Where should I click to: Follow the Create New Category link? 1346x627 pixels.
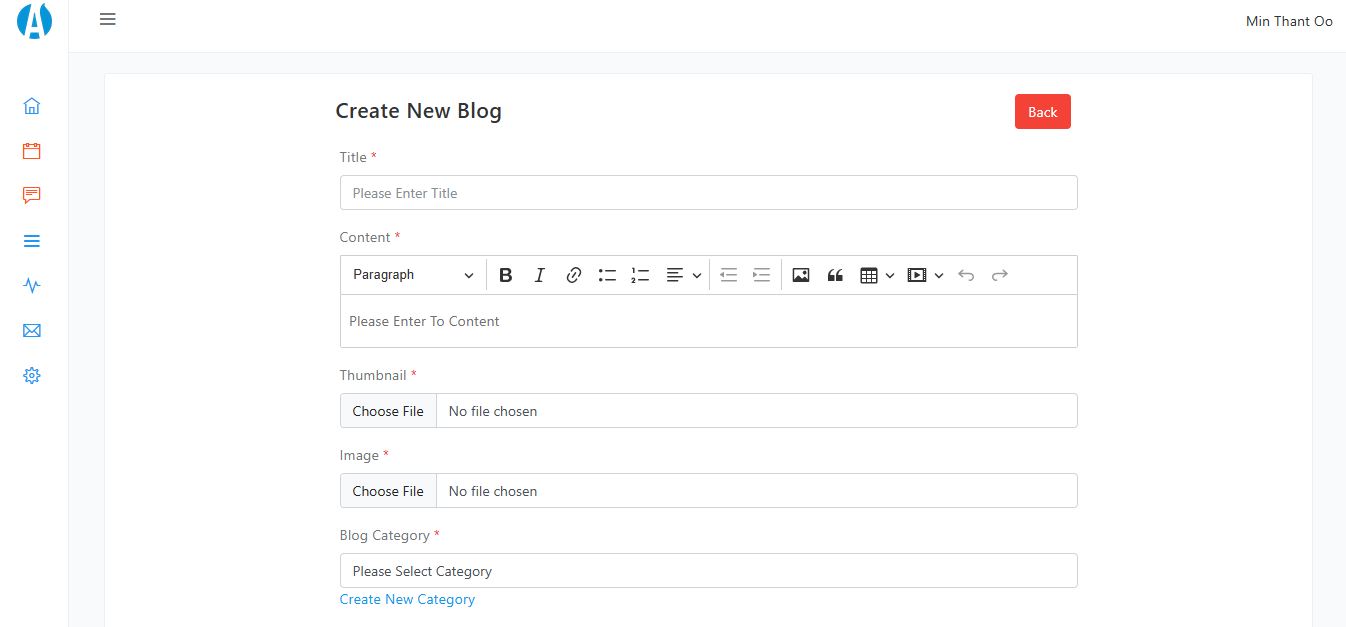click(407, 600)
